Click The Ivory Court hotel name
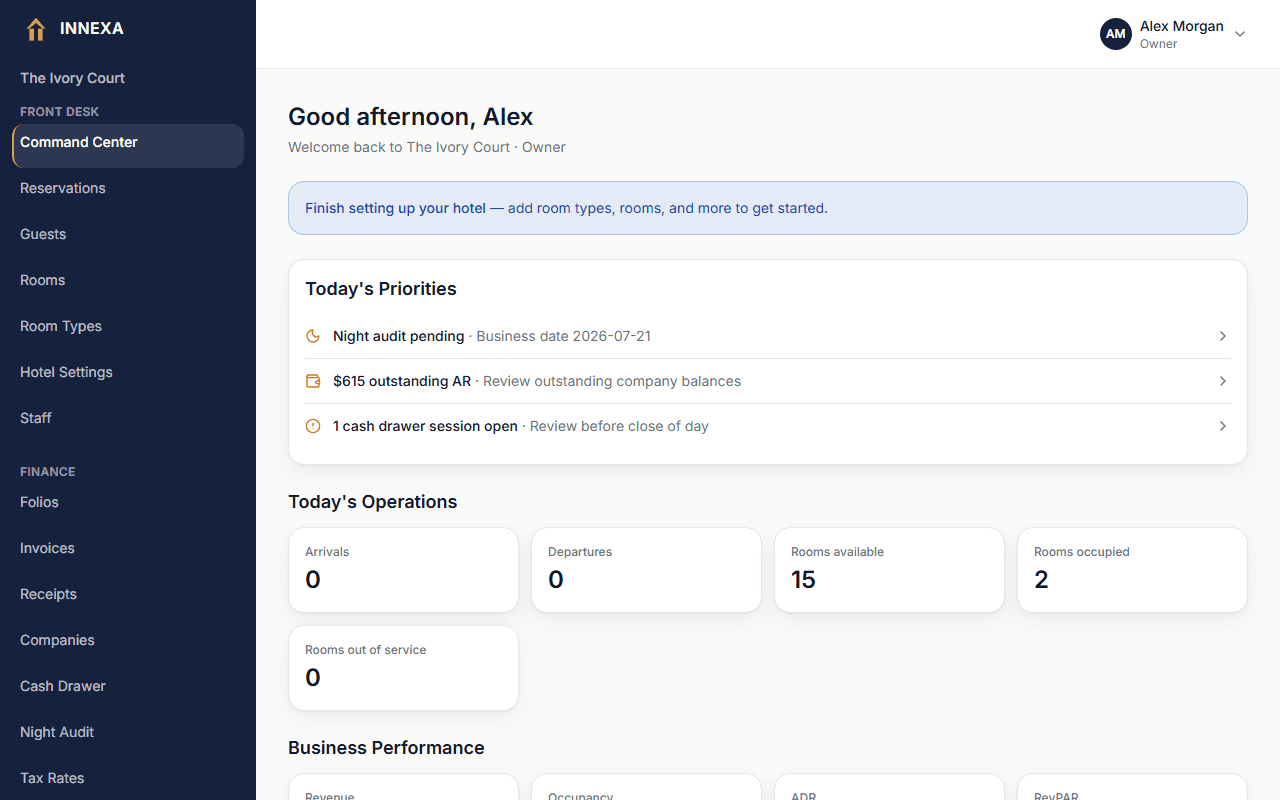The width and height of the screenshot is (1280, 800). (x=72, y=78)
